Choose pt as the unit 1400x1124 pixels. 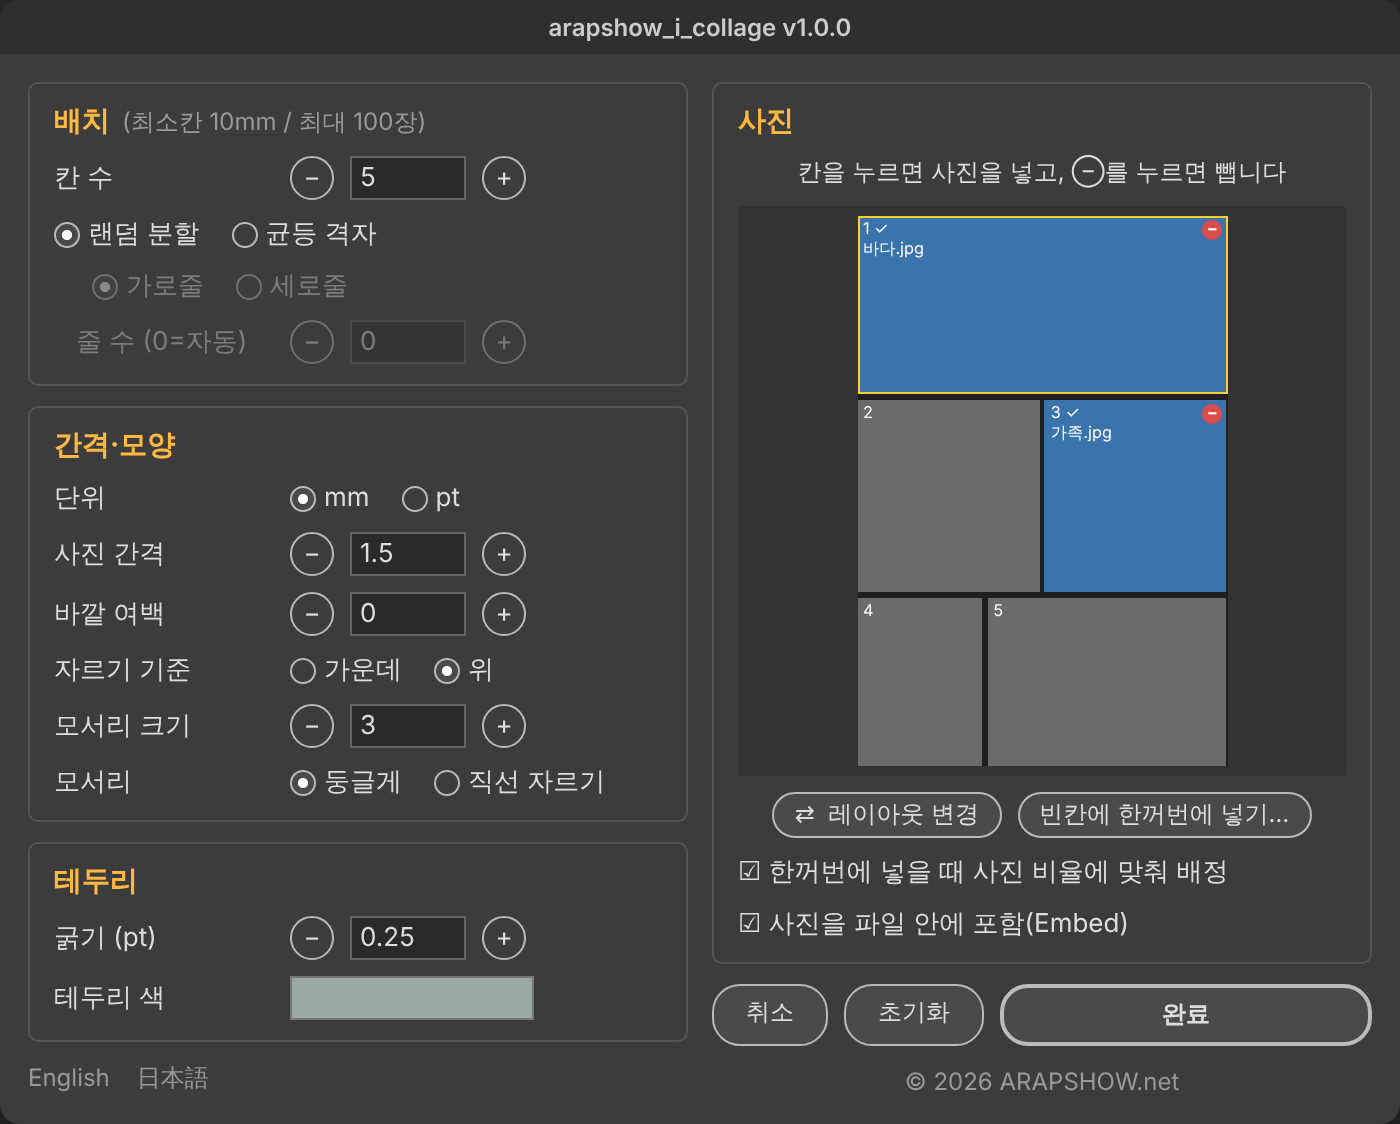click(431, 498)
